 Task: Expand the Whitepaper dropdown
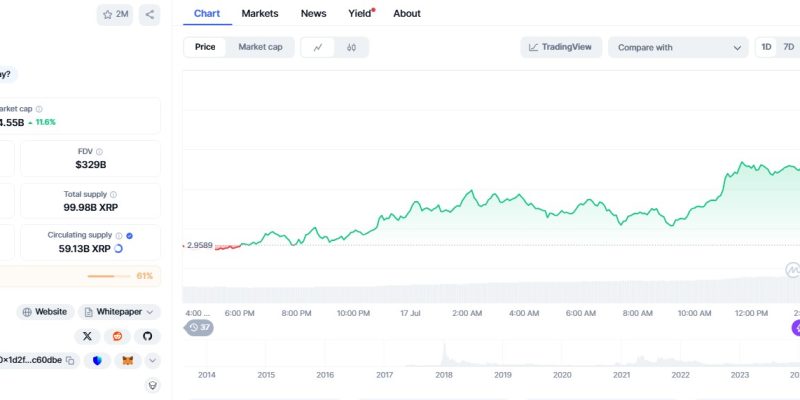(119, 312)
